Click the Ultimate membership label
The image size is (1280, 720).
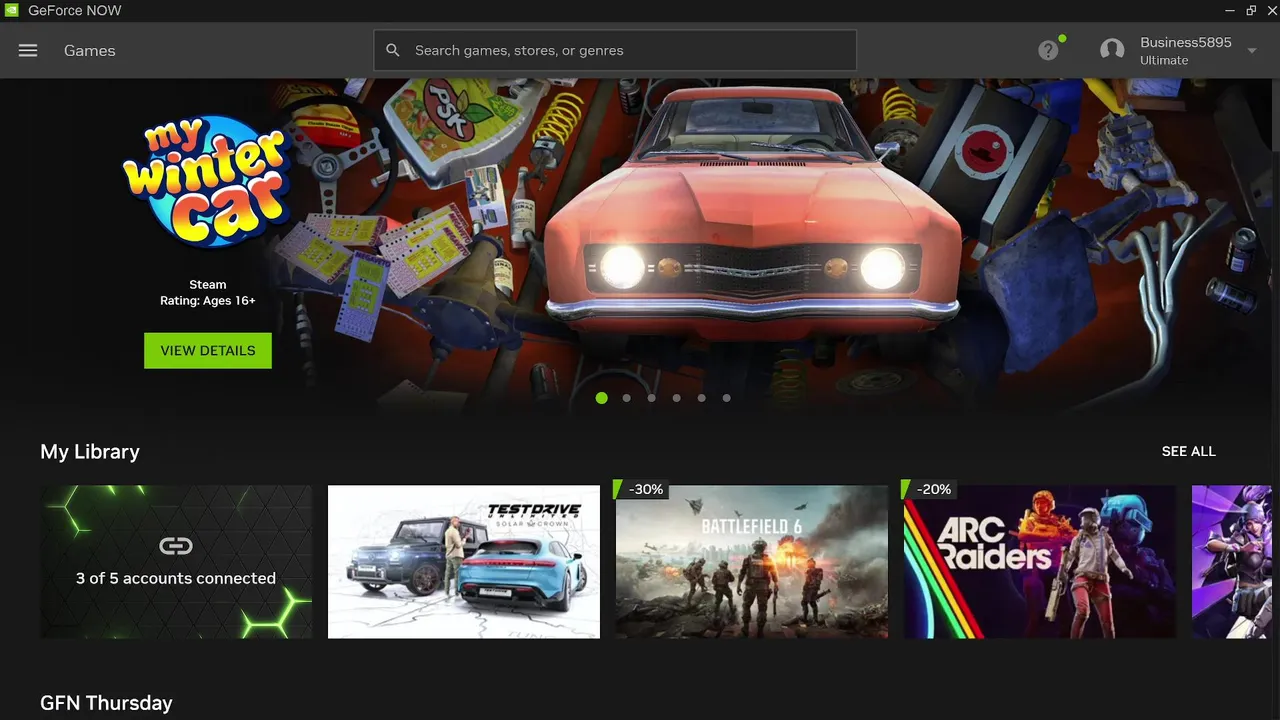(1164, 60)
